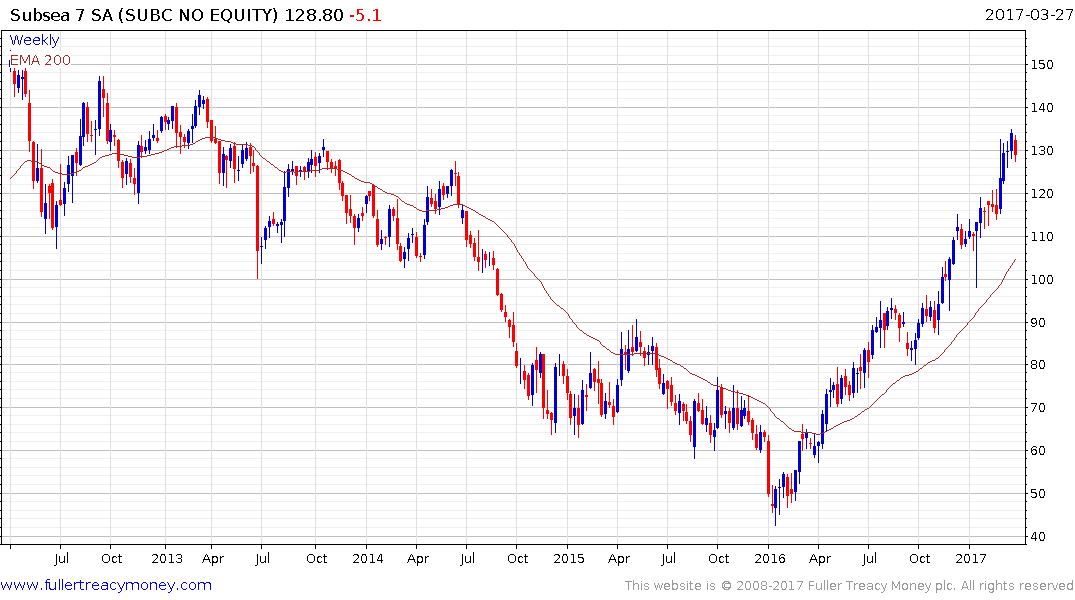Click the 110 price axis label

coord(1042,237)
